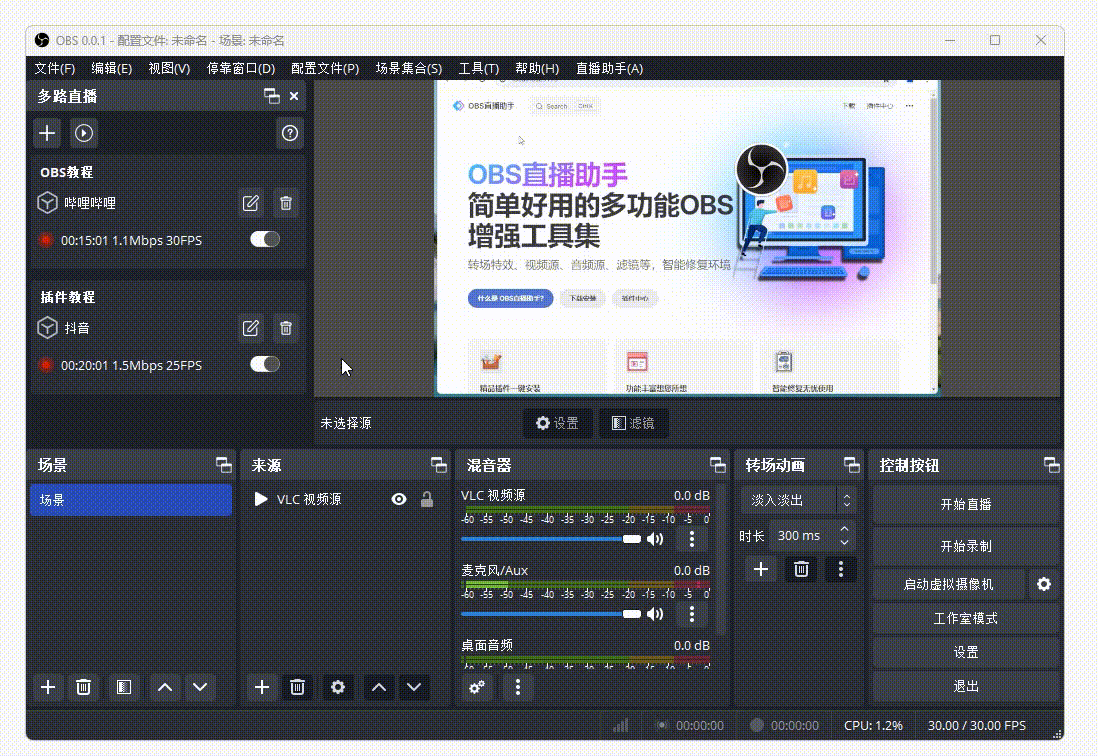Screen dimensions: 1098x756
Task: Open mixer panel three-dot menu
Action: coord(517,687)
